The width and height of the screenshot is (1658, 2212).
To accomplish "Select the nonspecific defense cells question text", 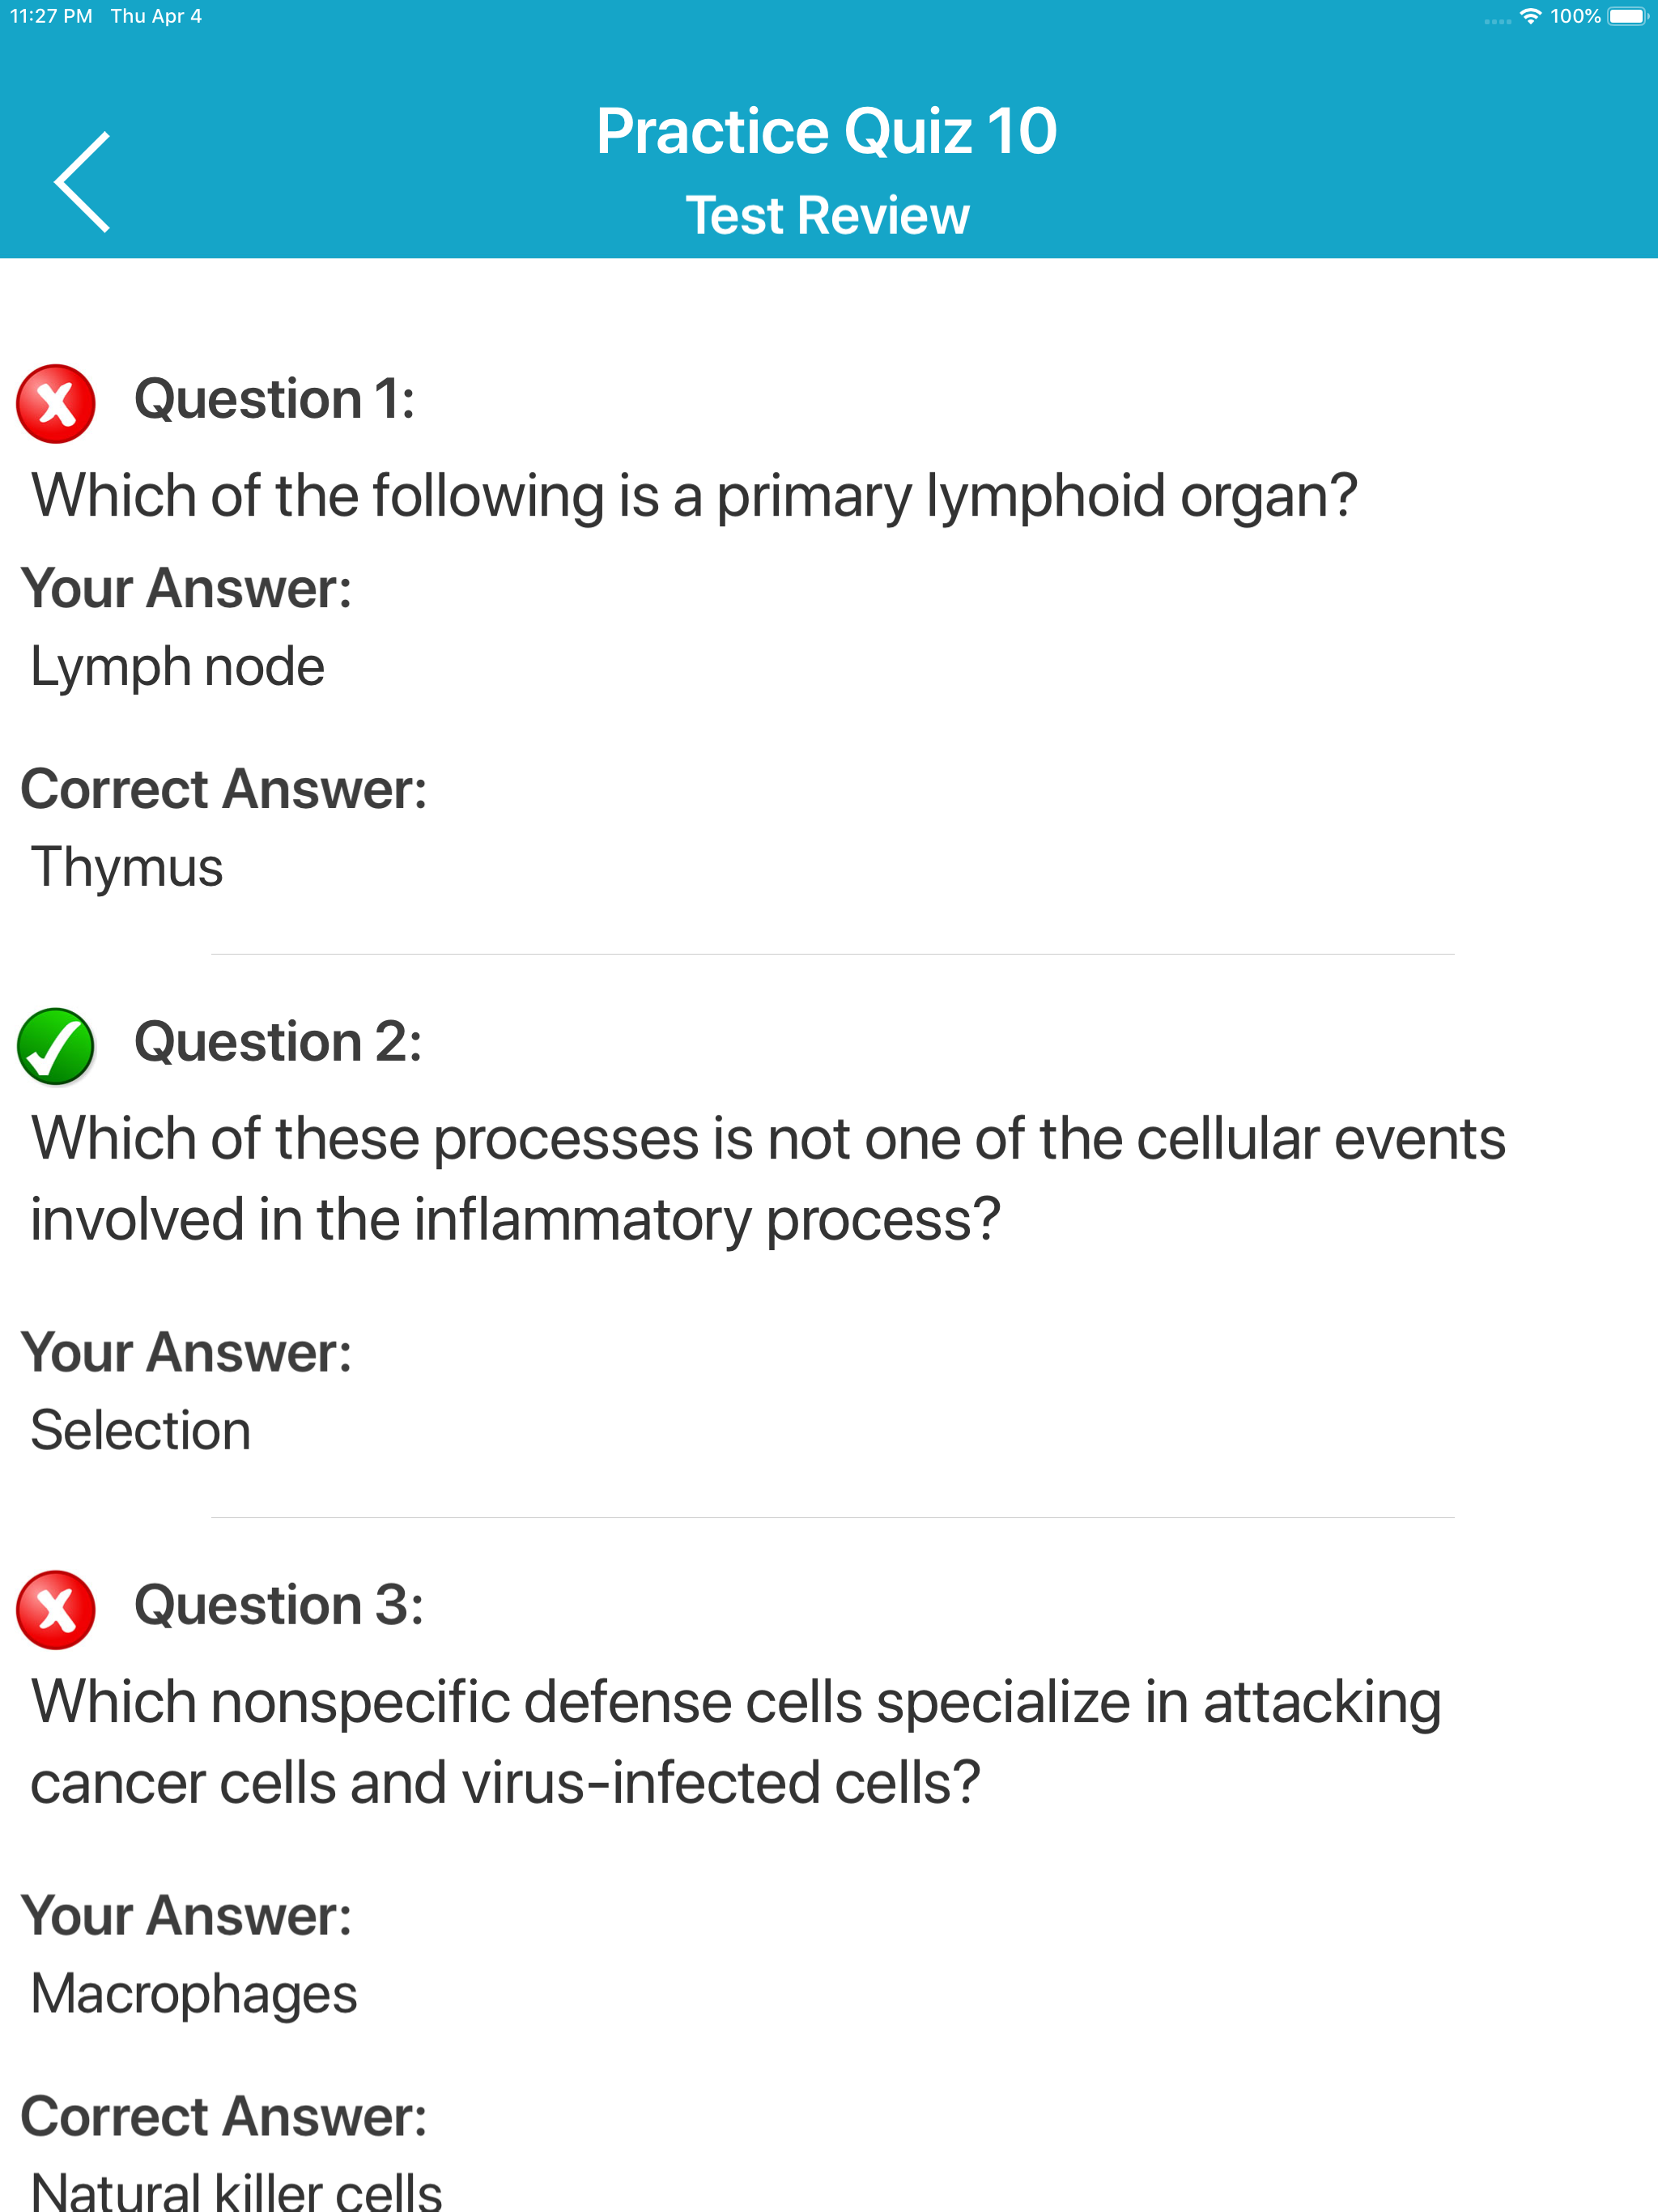I will (736, 1741).
